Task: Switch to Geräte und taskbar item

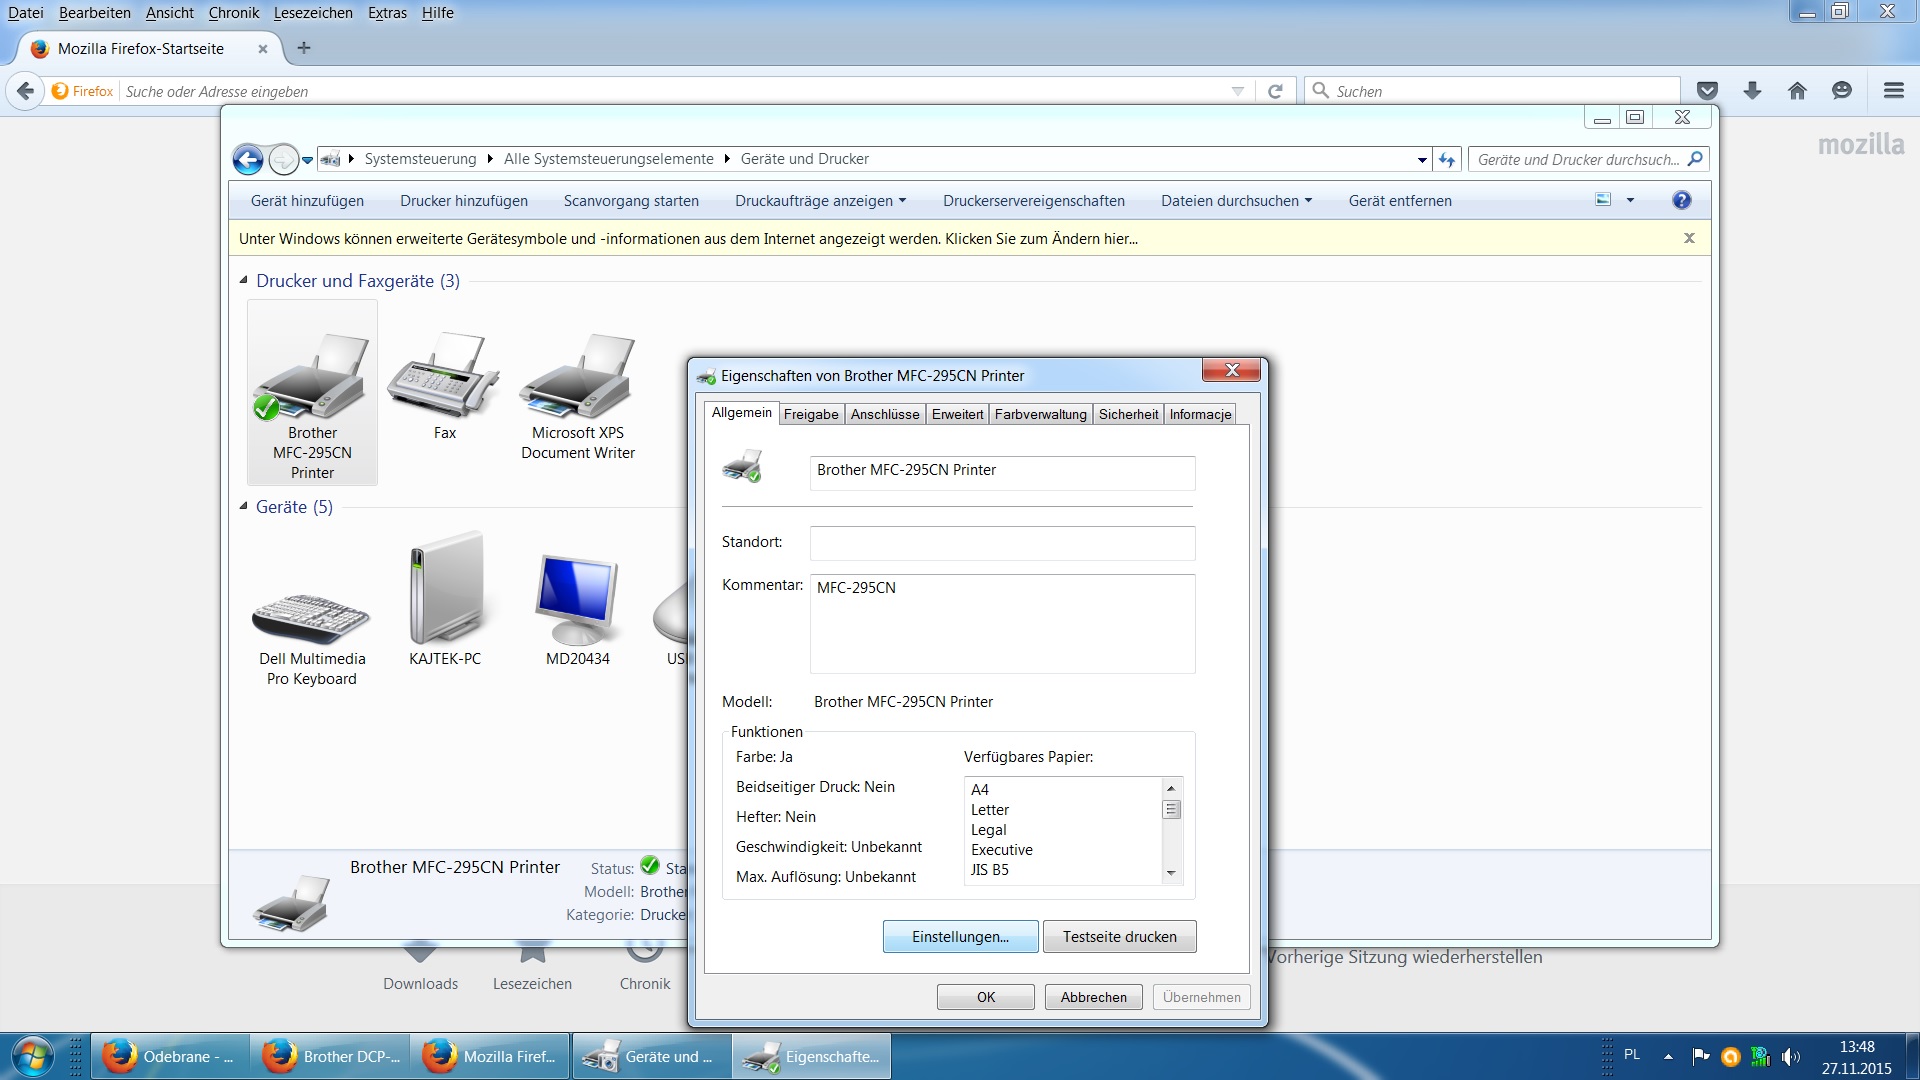Action: pos(650,1057)
